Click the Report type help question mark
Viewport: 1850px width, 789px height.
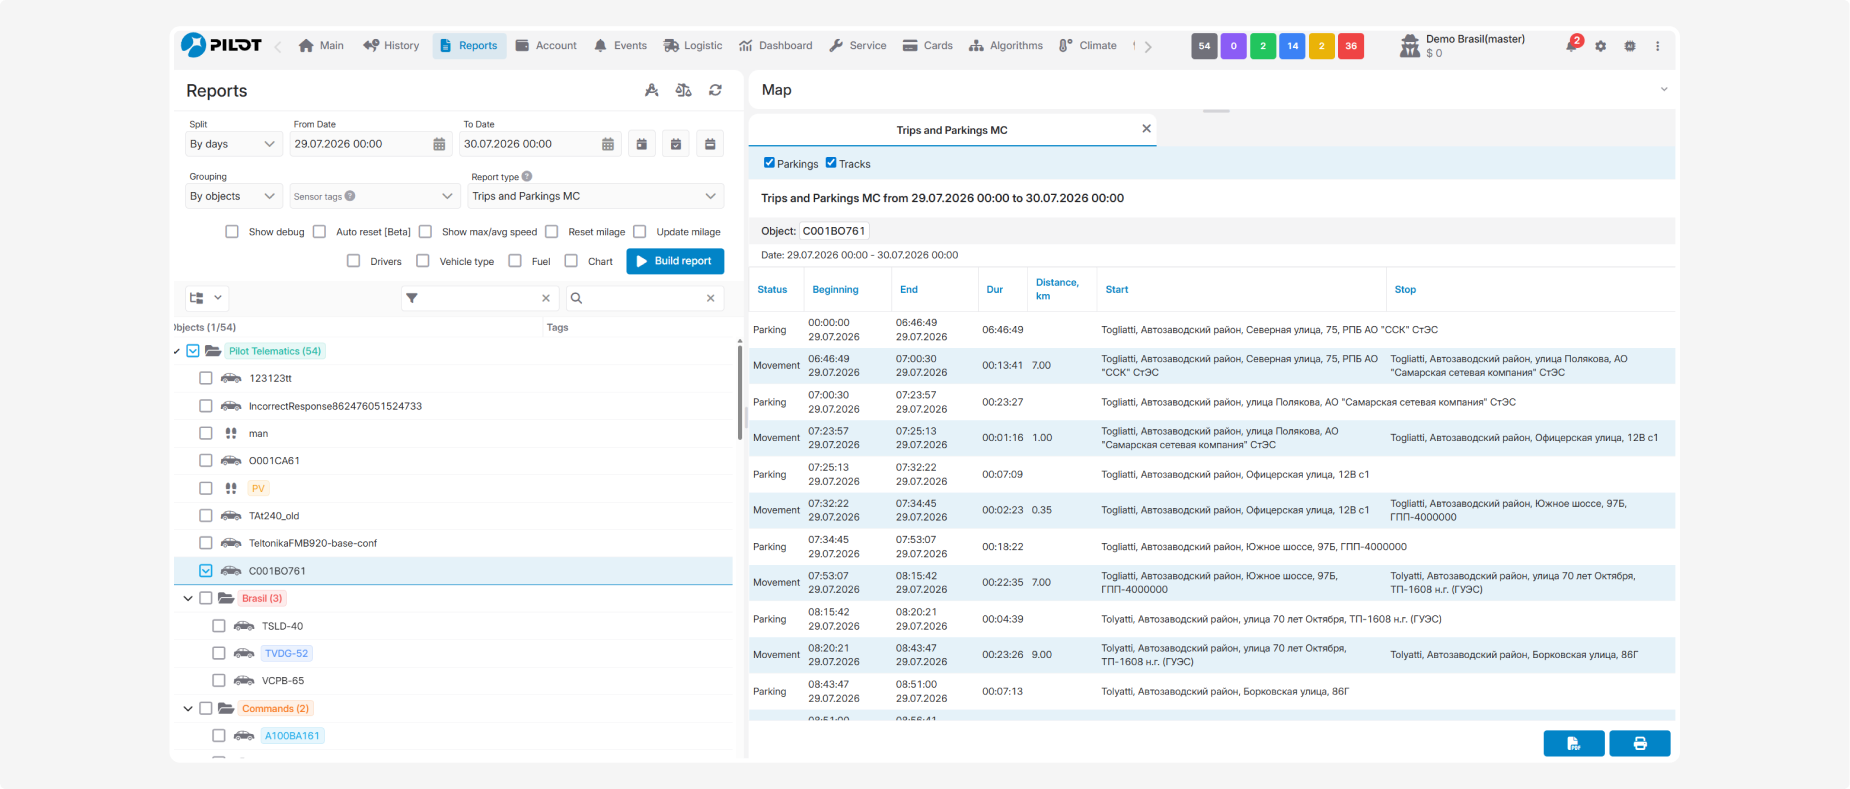[x=527, y=176]
